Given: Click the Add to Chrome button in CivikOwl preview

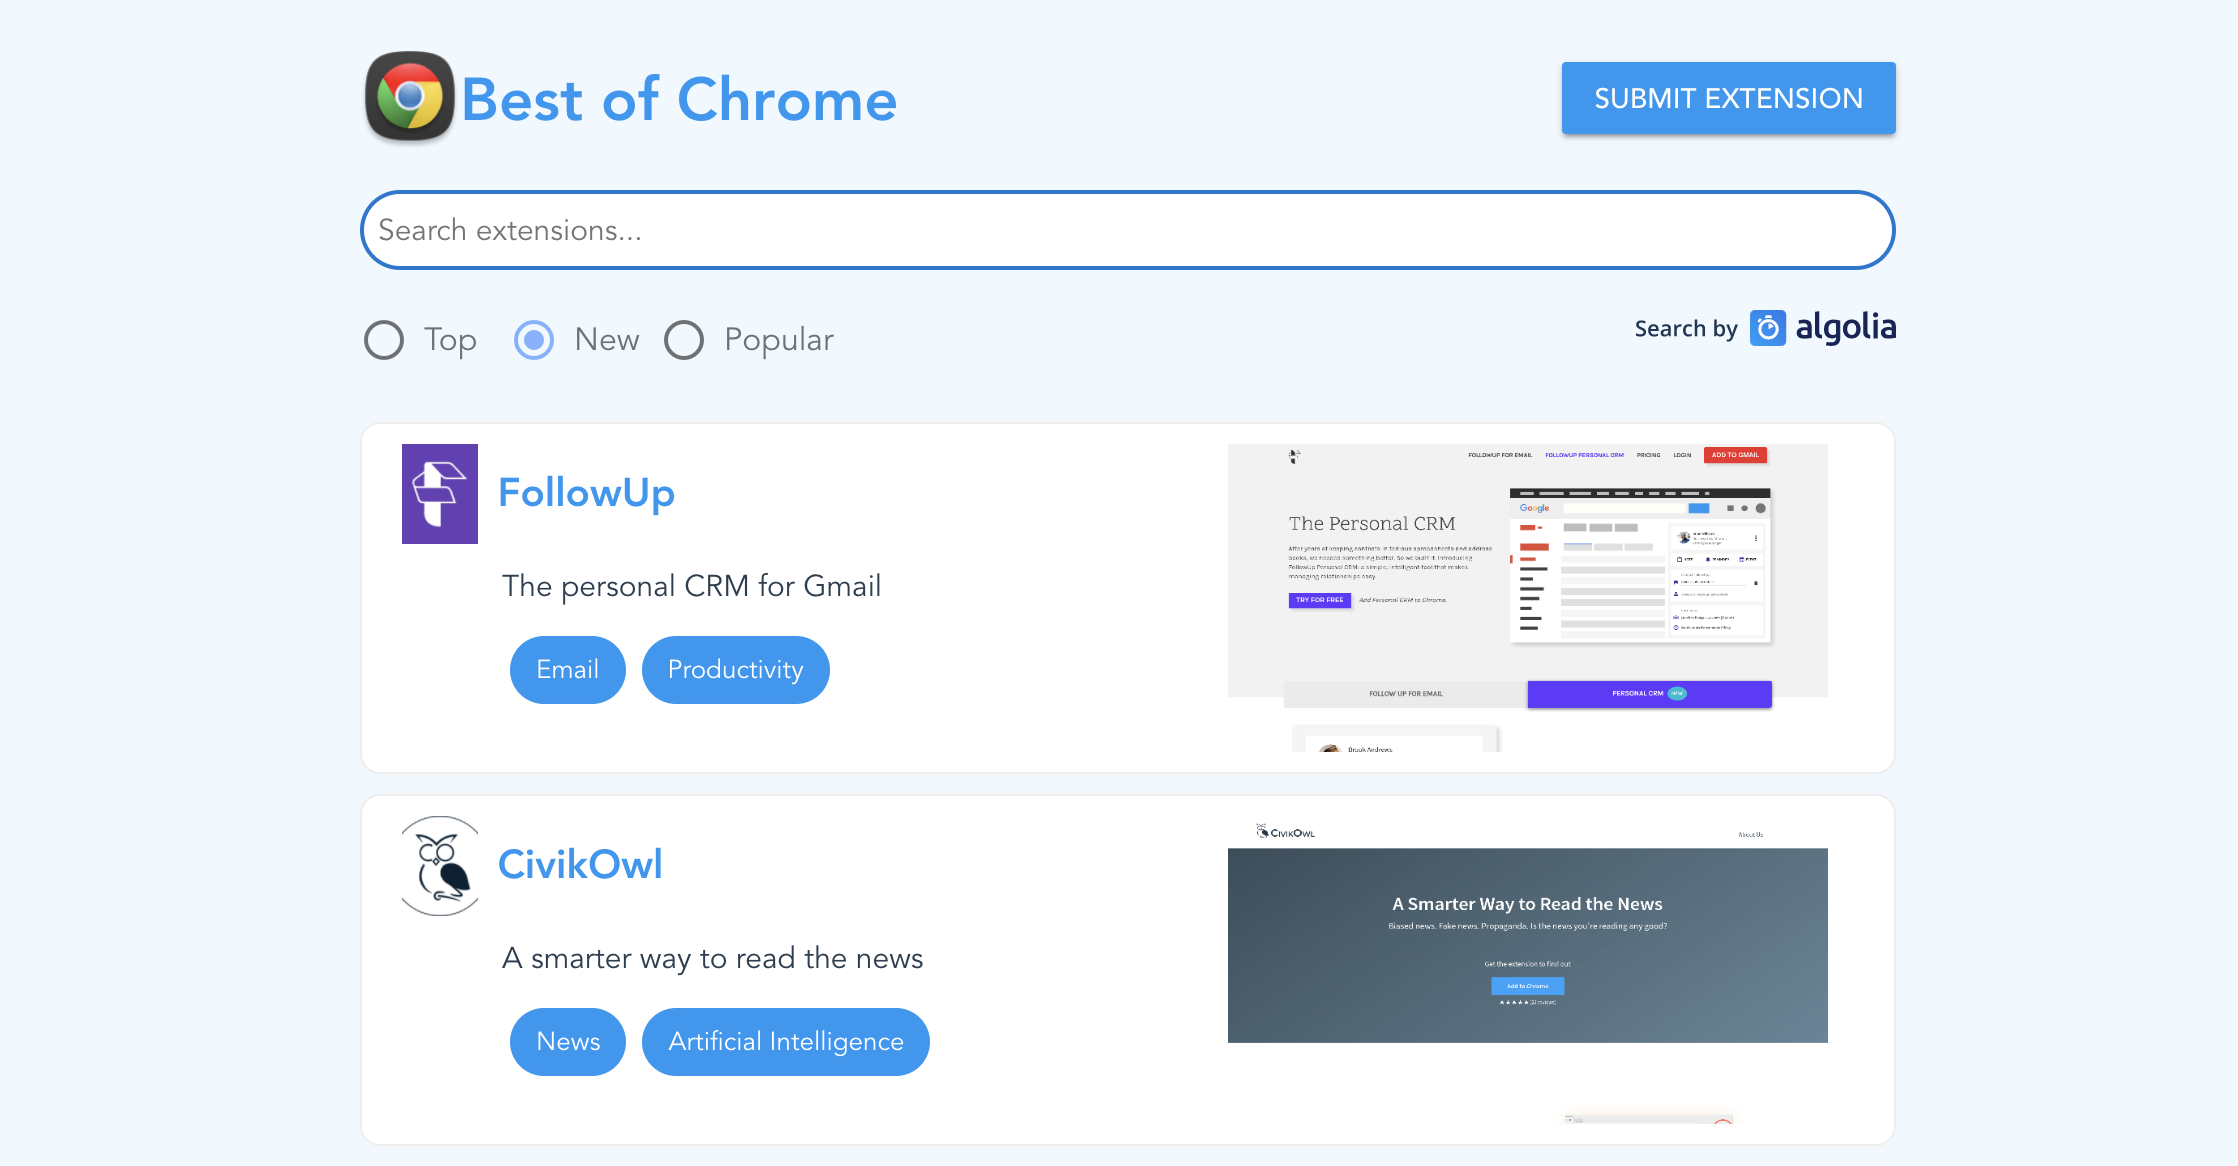Looking at the screenshot, I should click(x=1526, y=986).
